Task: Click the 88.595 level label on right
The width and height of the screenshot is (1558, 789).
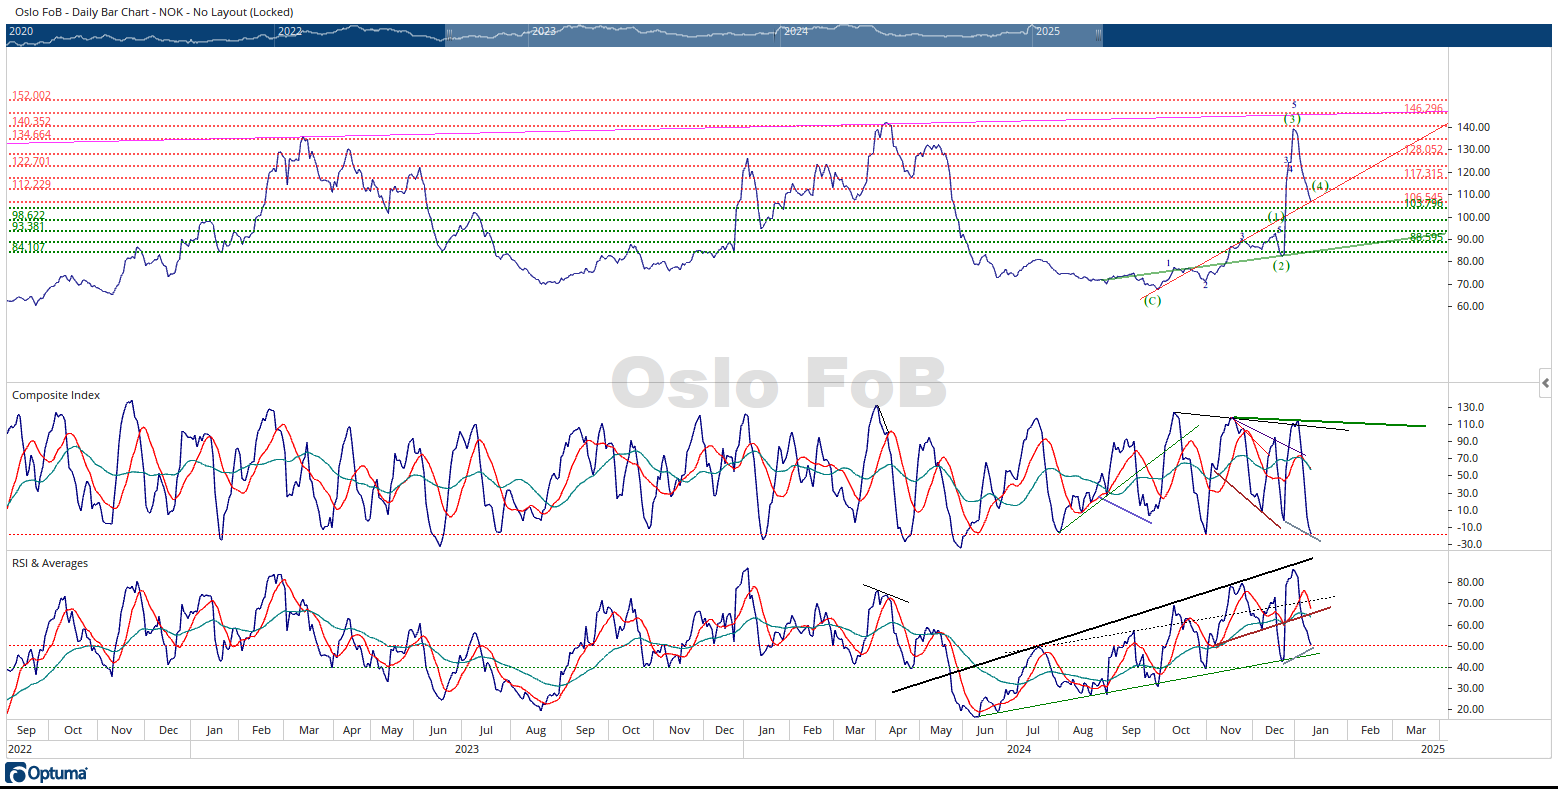Action: (1427, 237)
